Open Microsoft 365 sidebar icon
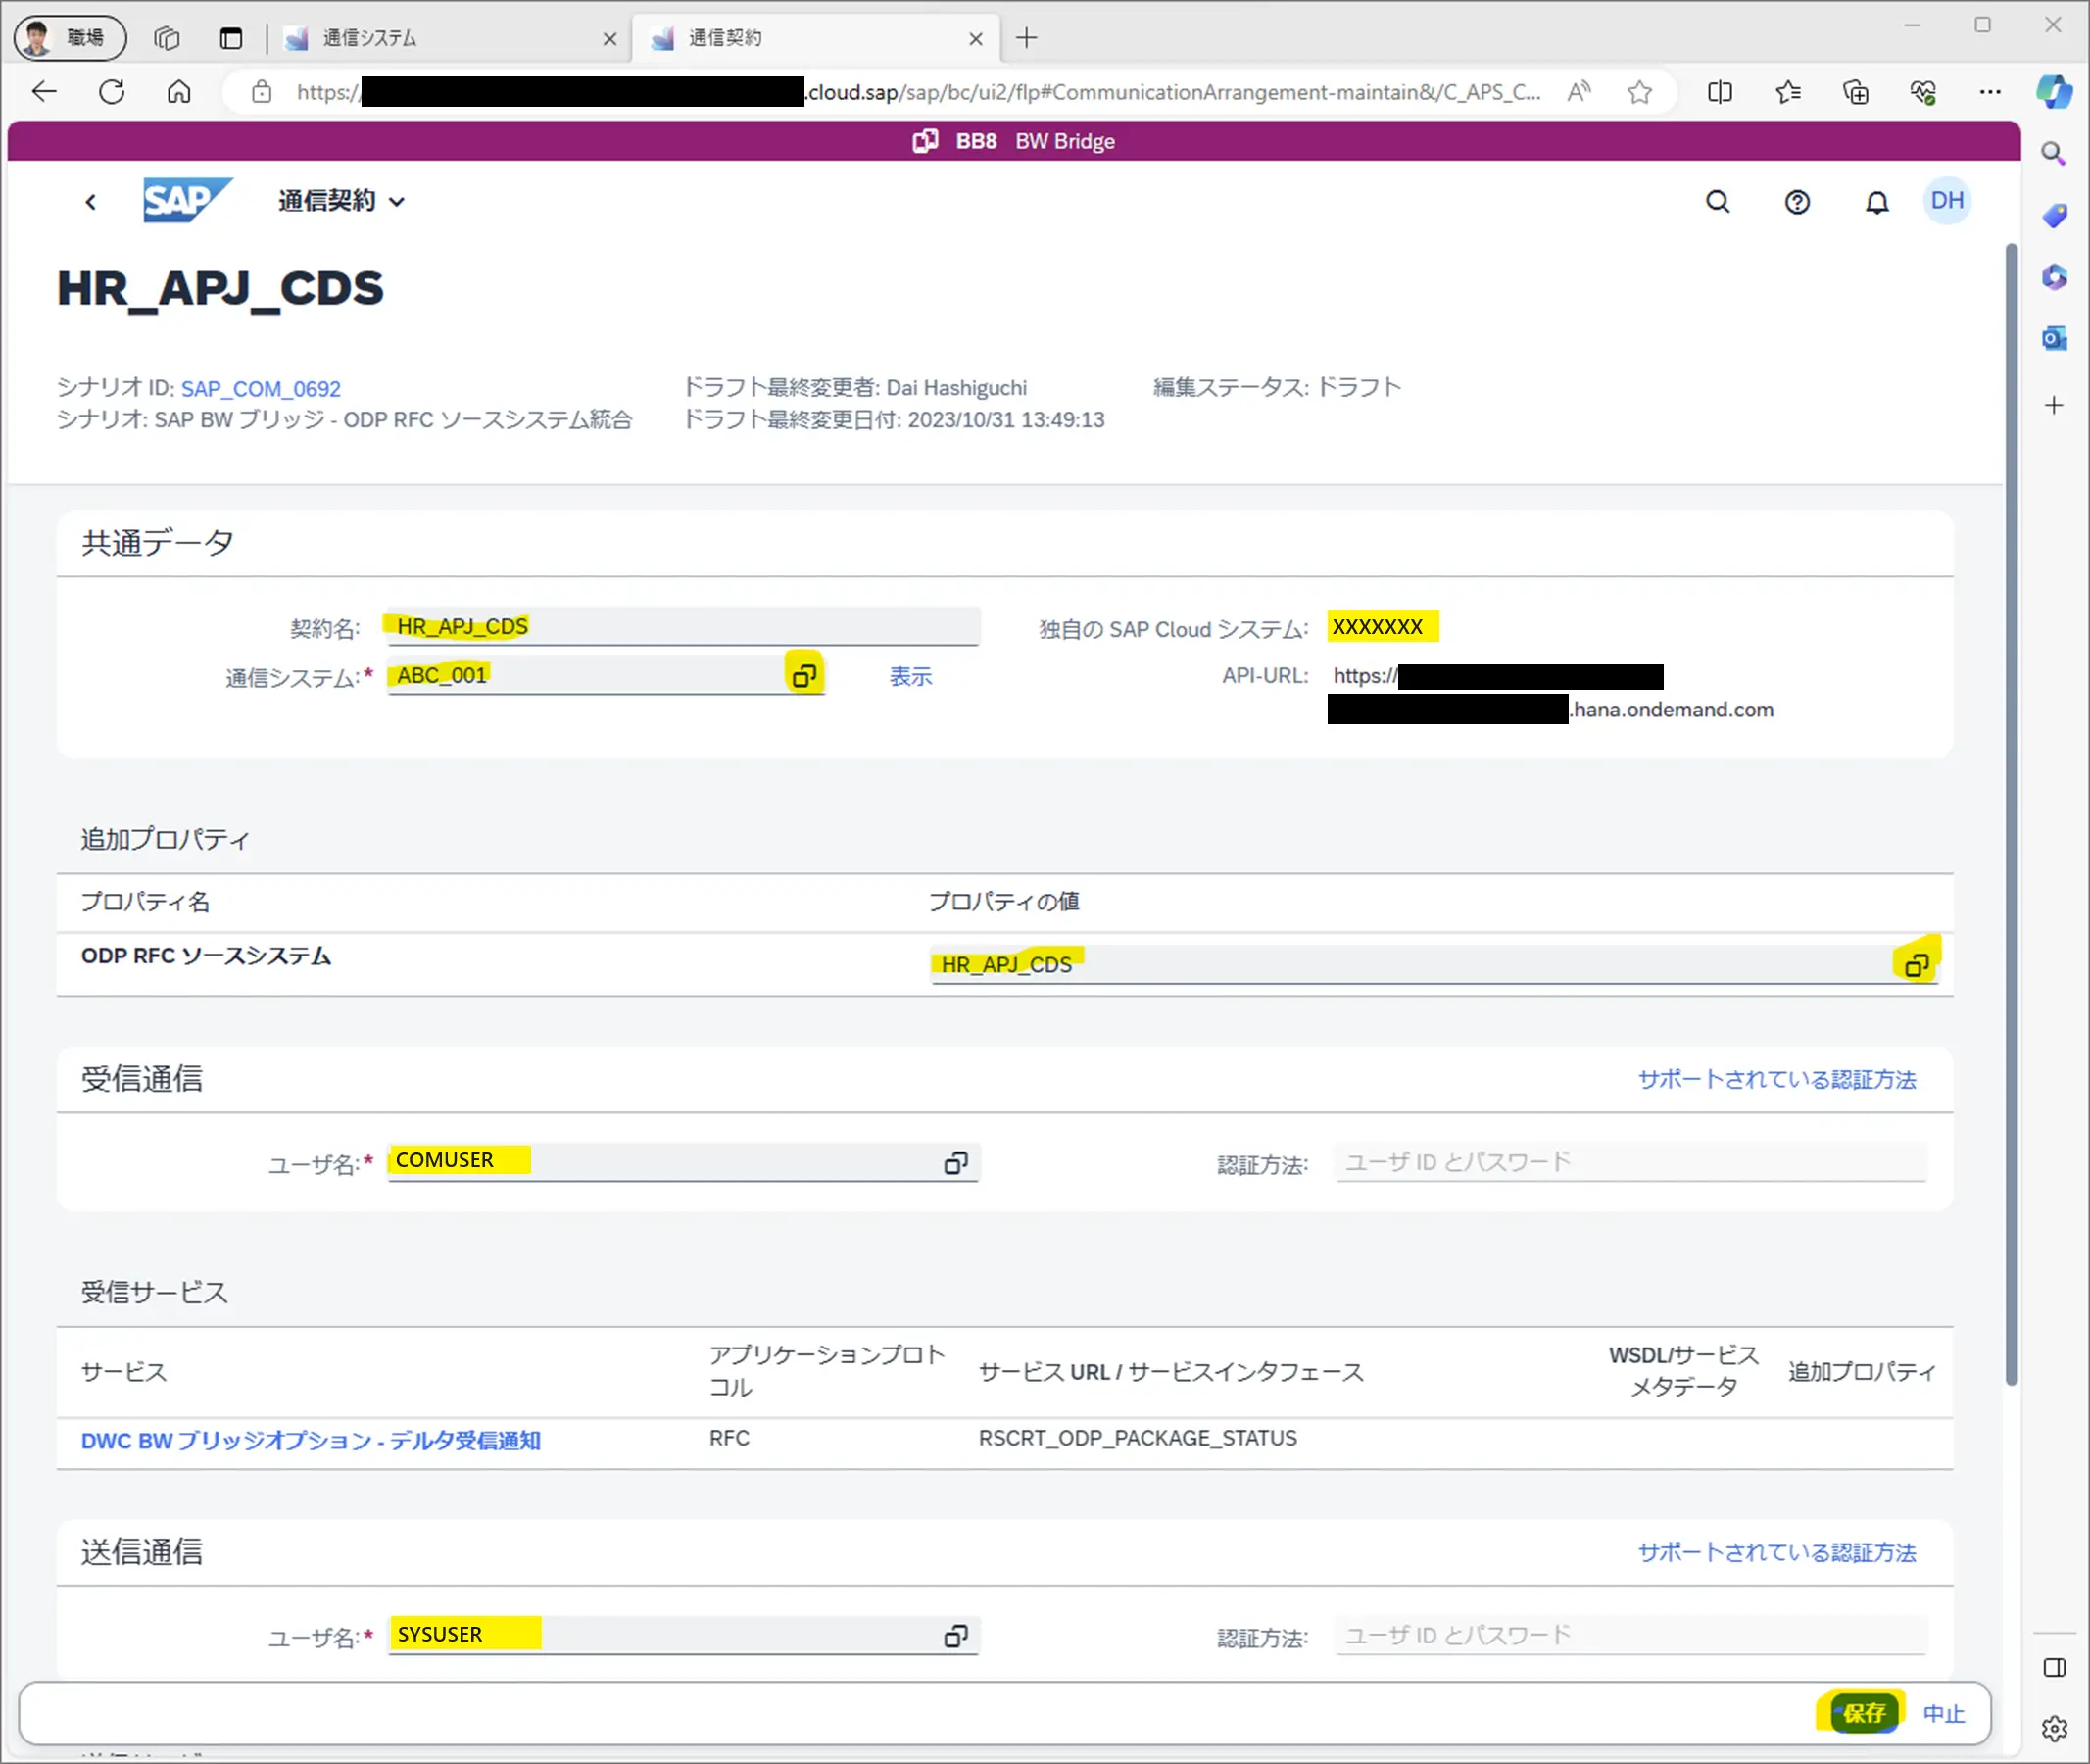The width and height of the screenshot is (2090, 1764). pyautogui.click(x=2054, y=277)
